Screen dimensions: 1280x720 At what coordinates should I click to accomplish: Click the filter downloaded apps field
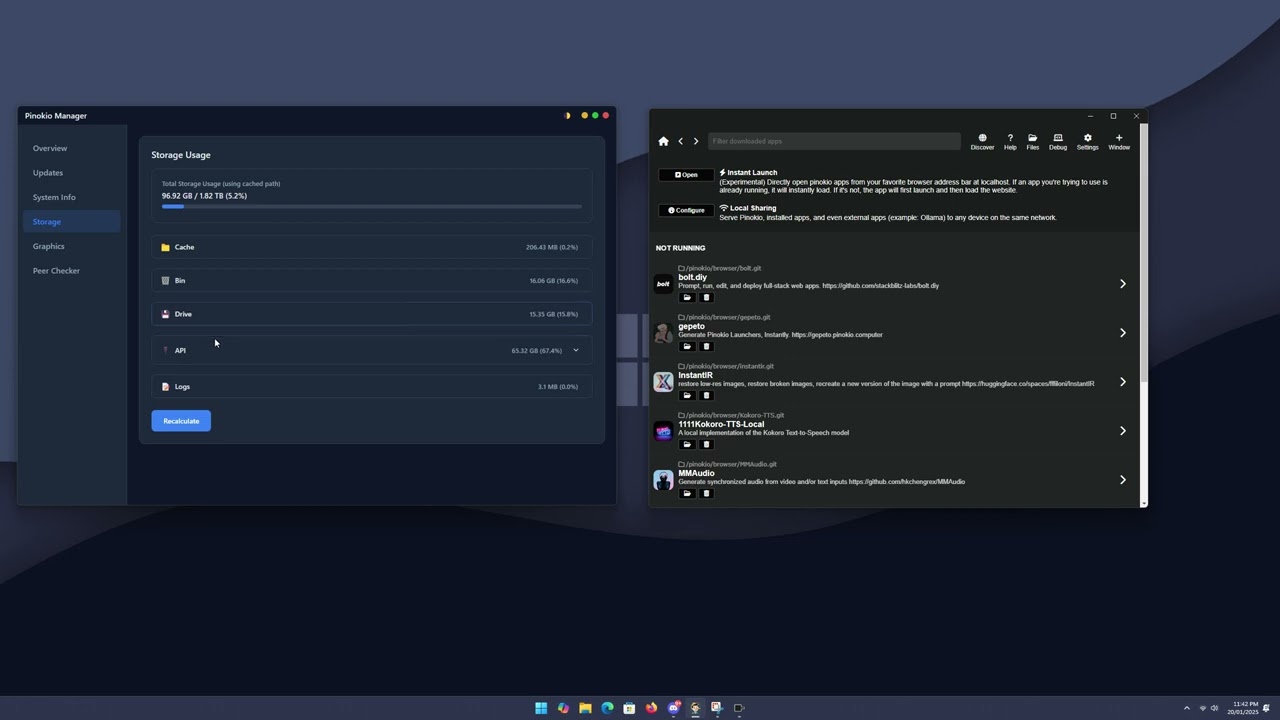[834, 141]
